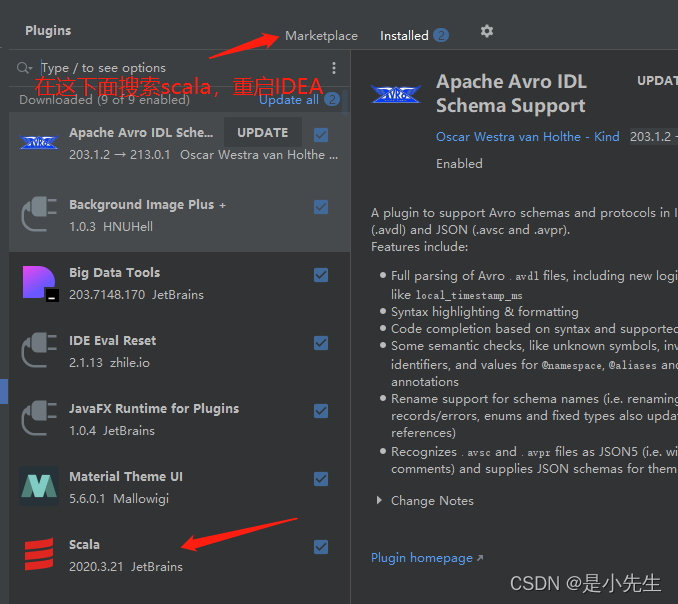The height and width of the screenshot is (604, 678).
Task: Click the 5.6.0.1 Mallowigi version text
Action: (x=119, y=499)
